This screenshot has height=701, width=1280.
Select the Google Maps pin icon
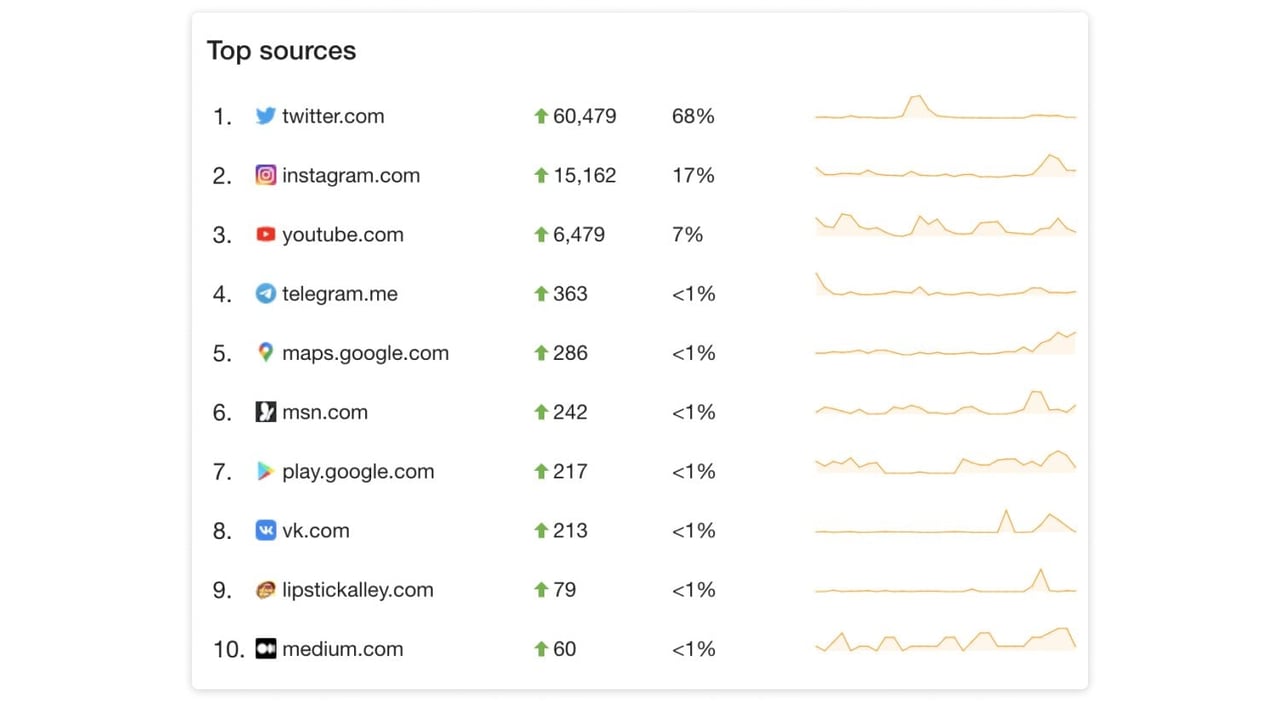click(265, 352)
